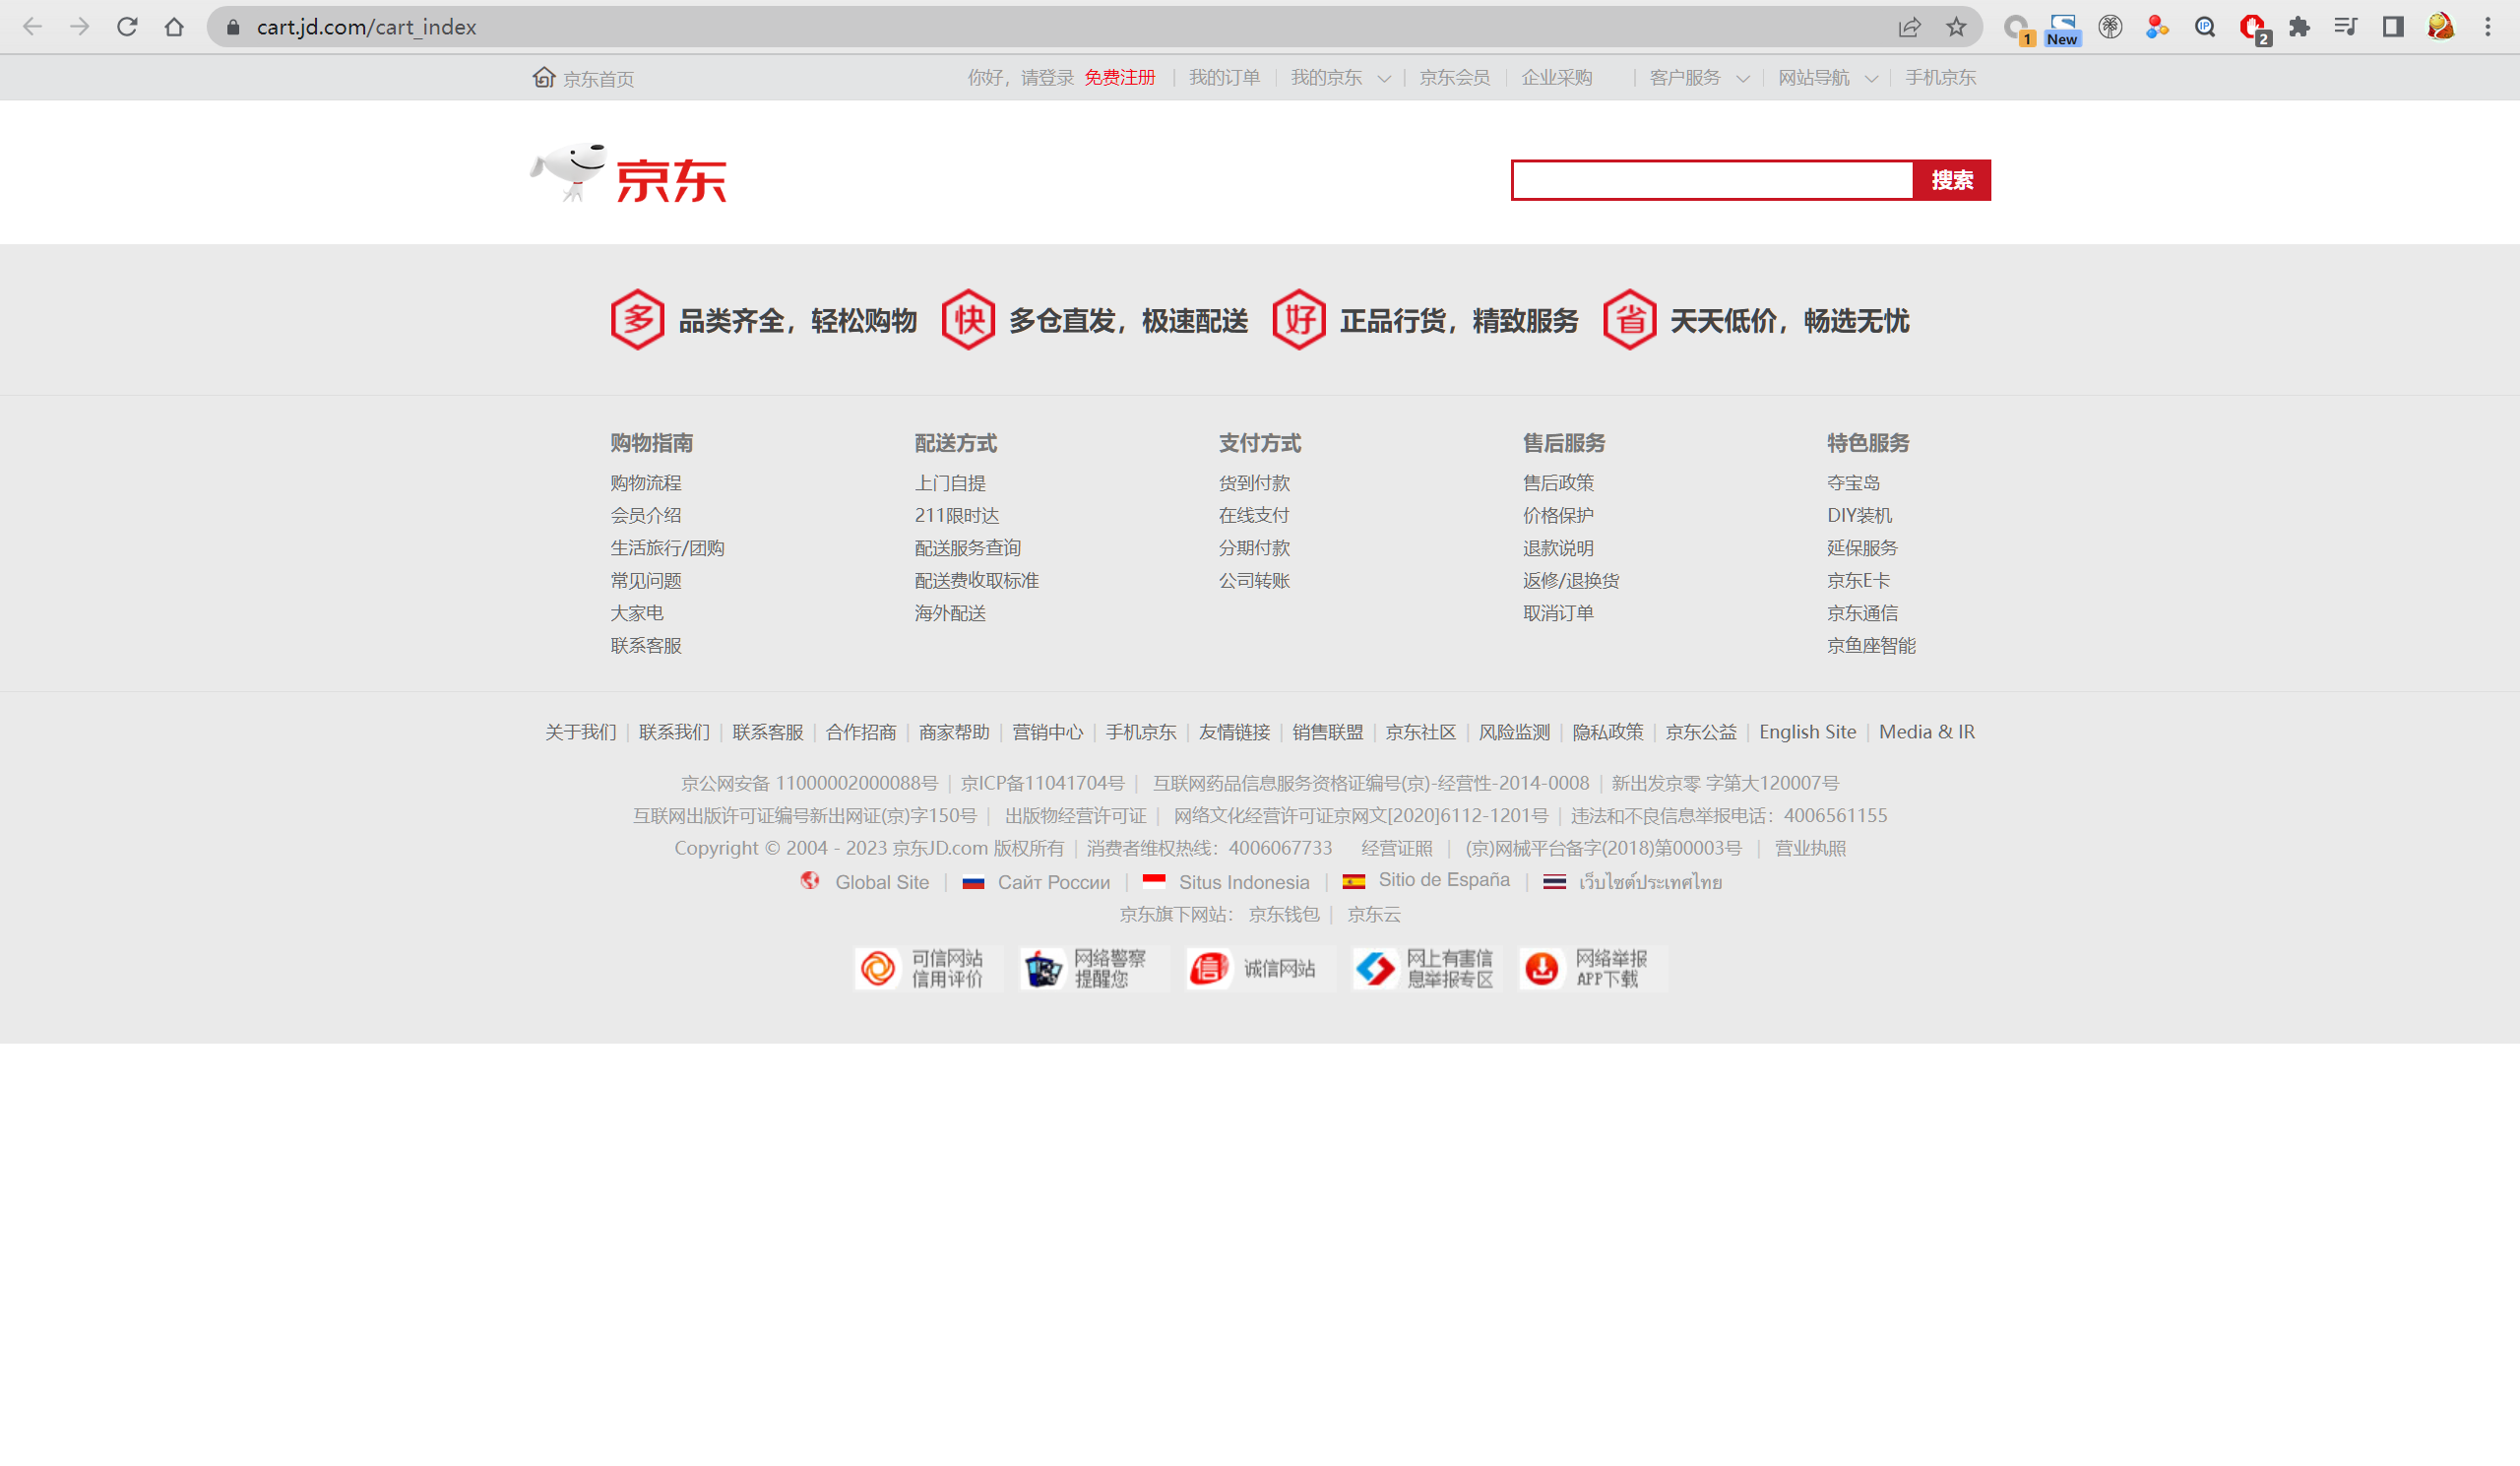2520x1466 pixels.
Task: Click the browser bookmark star icon
Action: [x=1956, y=27]
